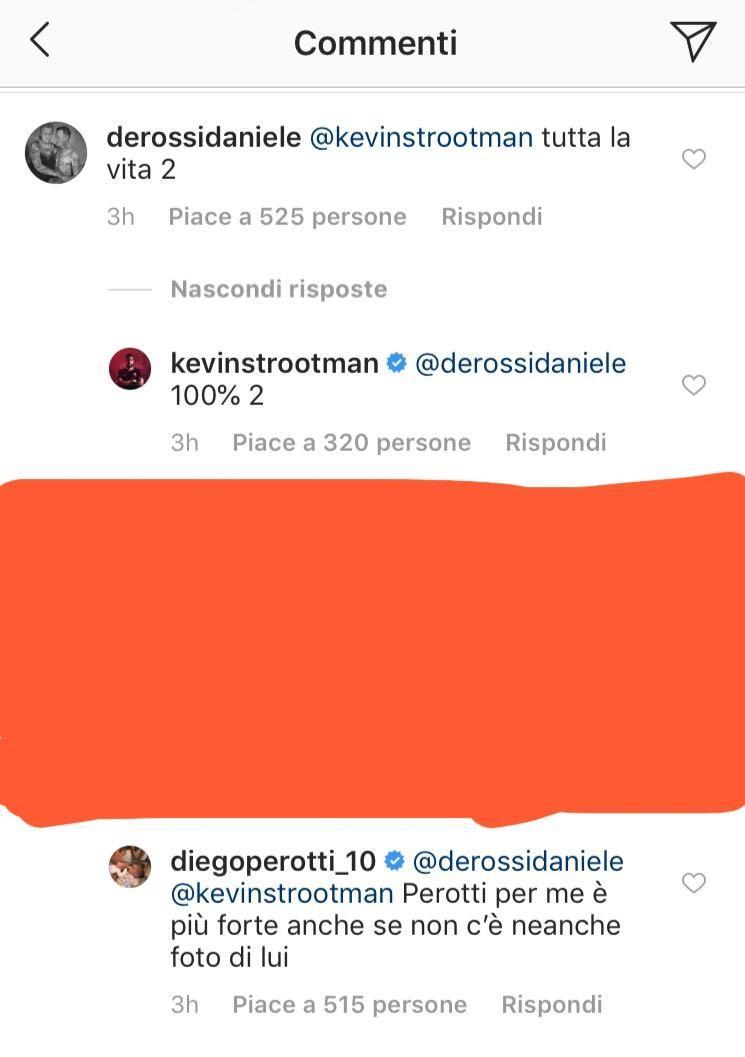
Task: Go back using the top-left arrow
Action: [40, 40]
